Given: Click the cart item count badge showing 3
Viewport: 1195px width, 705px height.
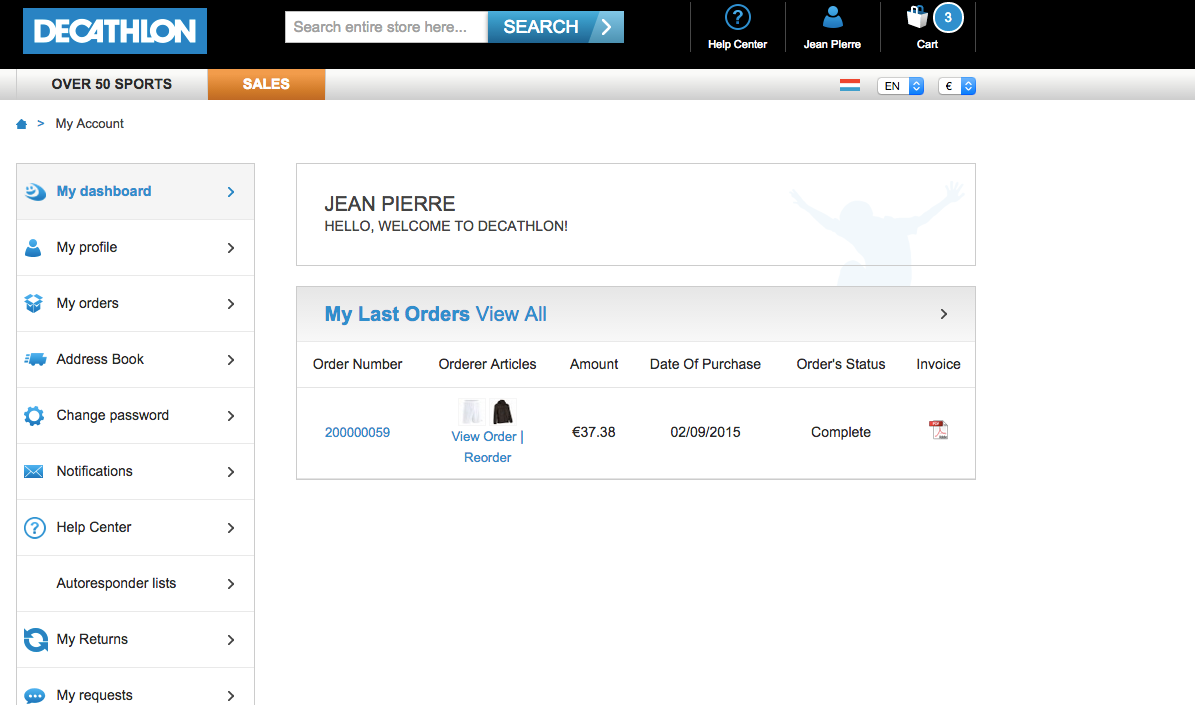Looking at the screenshot, I should click(948, 18).
